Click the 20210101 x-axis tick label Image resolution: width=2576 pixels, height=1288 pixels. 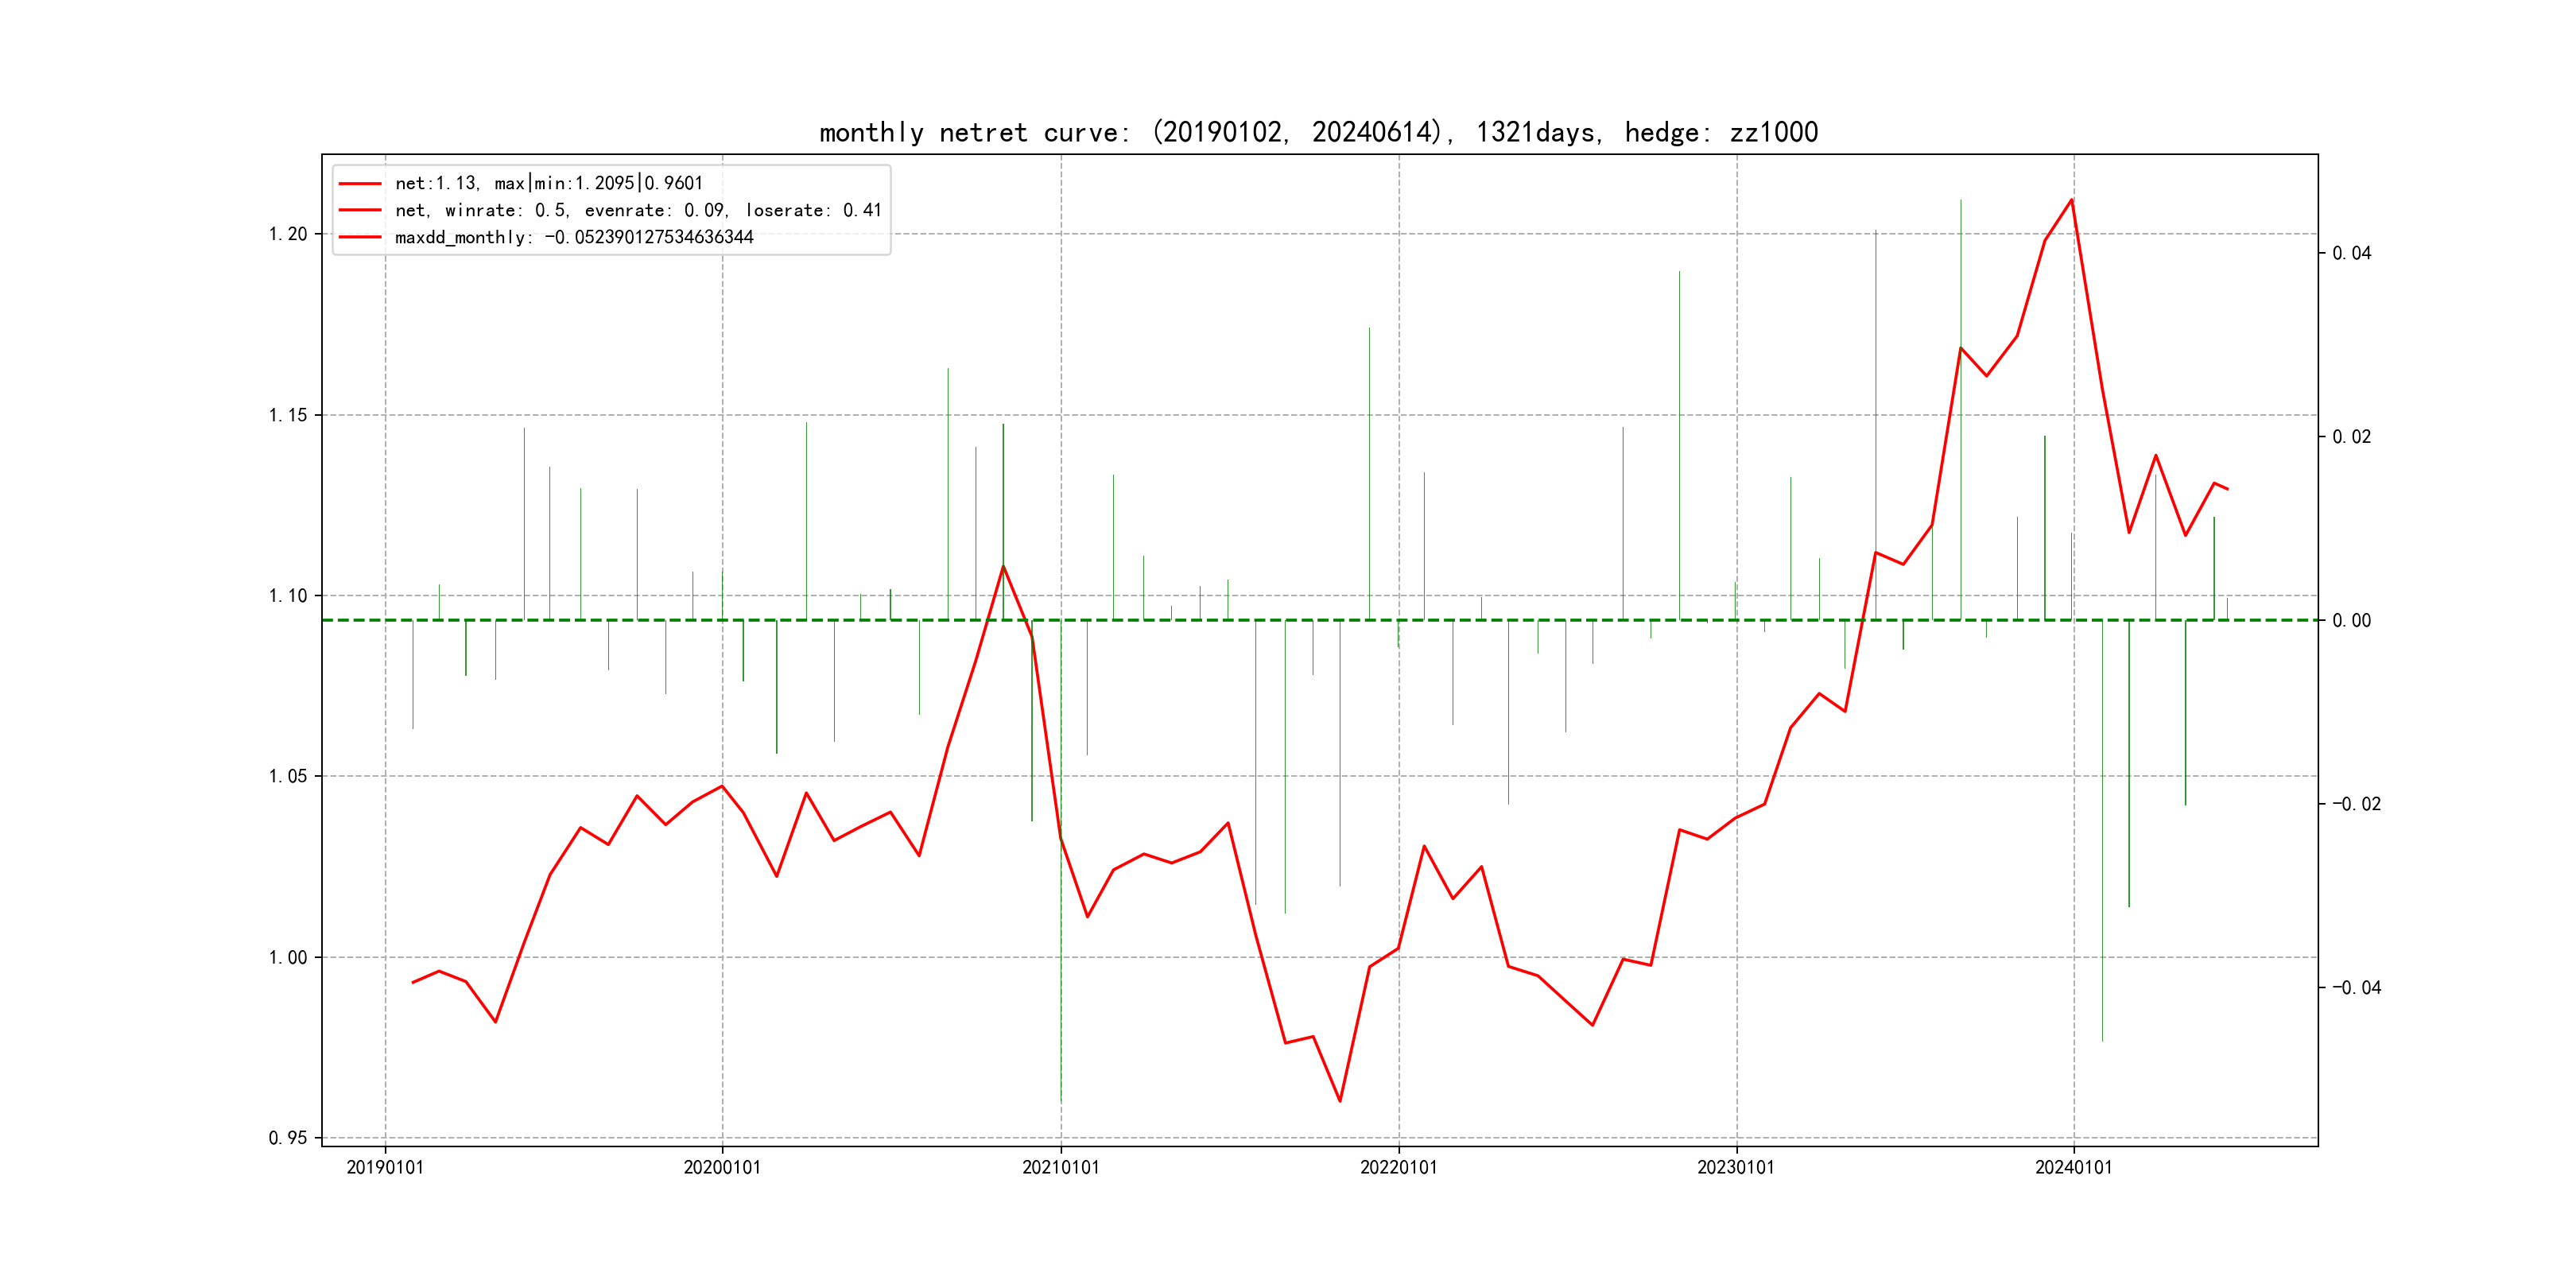[x=1060, y=1167]
